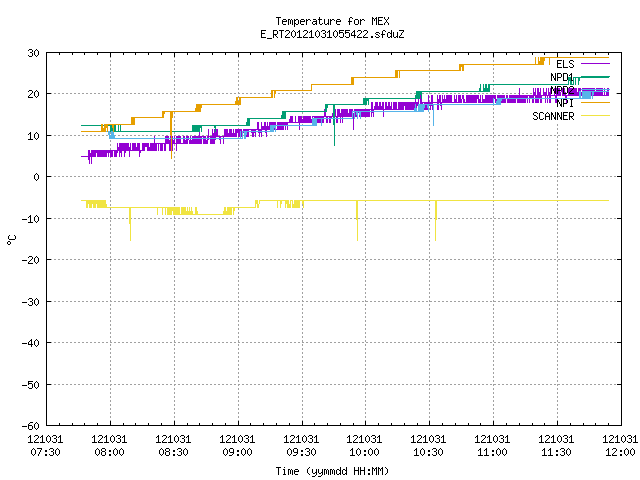
Task: Click the ELS legend label
Action: click(565, 64)
